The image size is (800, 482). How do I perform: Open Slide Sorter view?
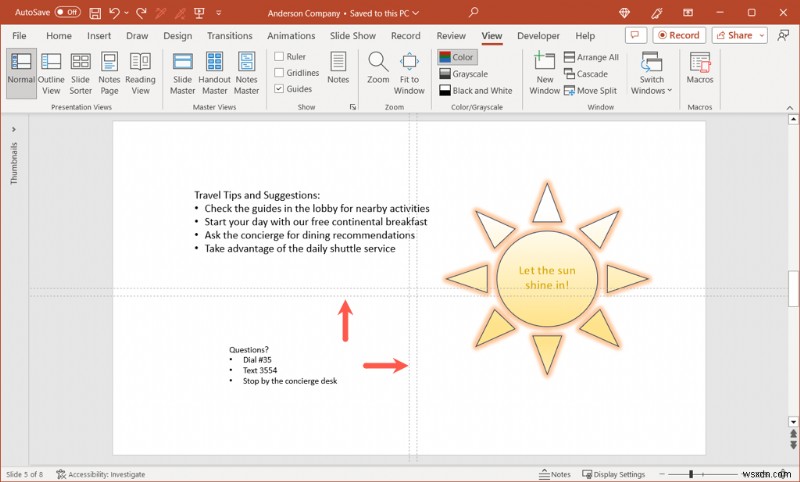pyautogui.click(x=81, y=73)
